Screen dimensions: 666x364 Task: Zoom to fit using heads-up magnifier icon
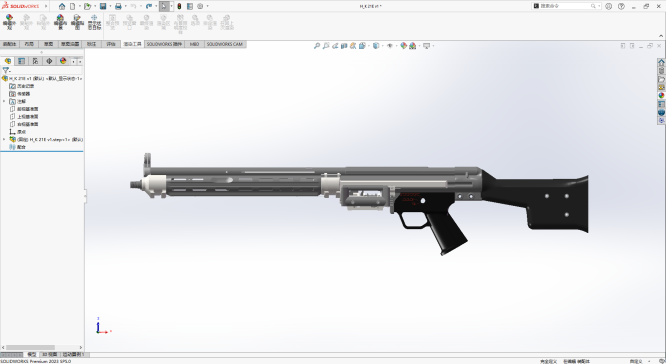(x=316, y=46)
